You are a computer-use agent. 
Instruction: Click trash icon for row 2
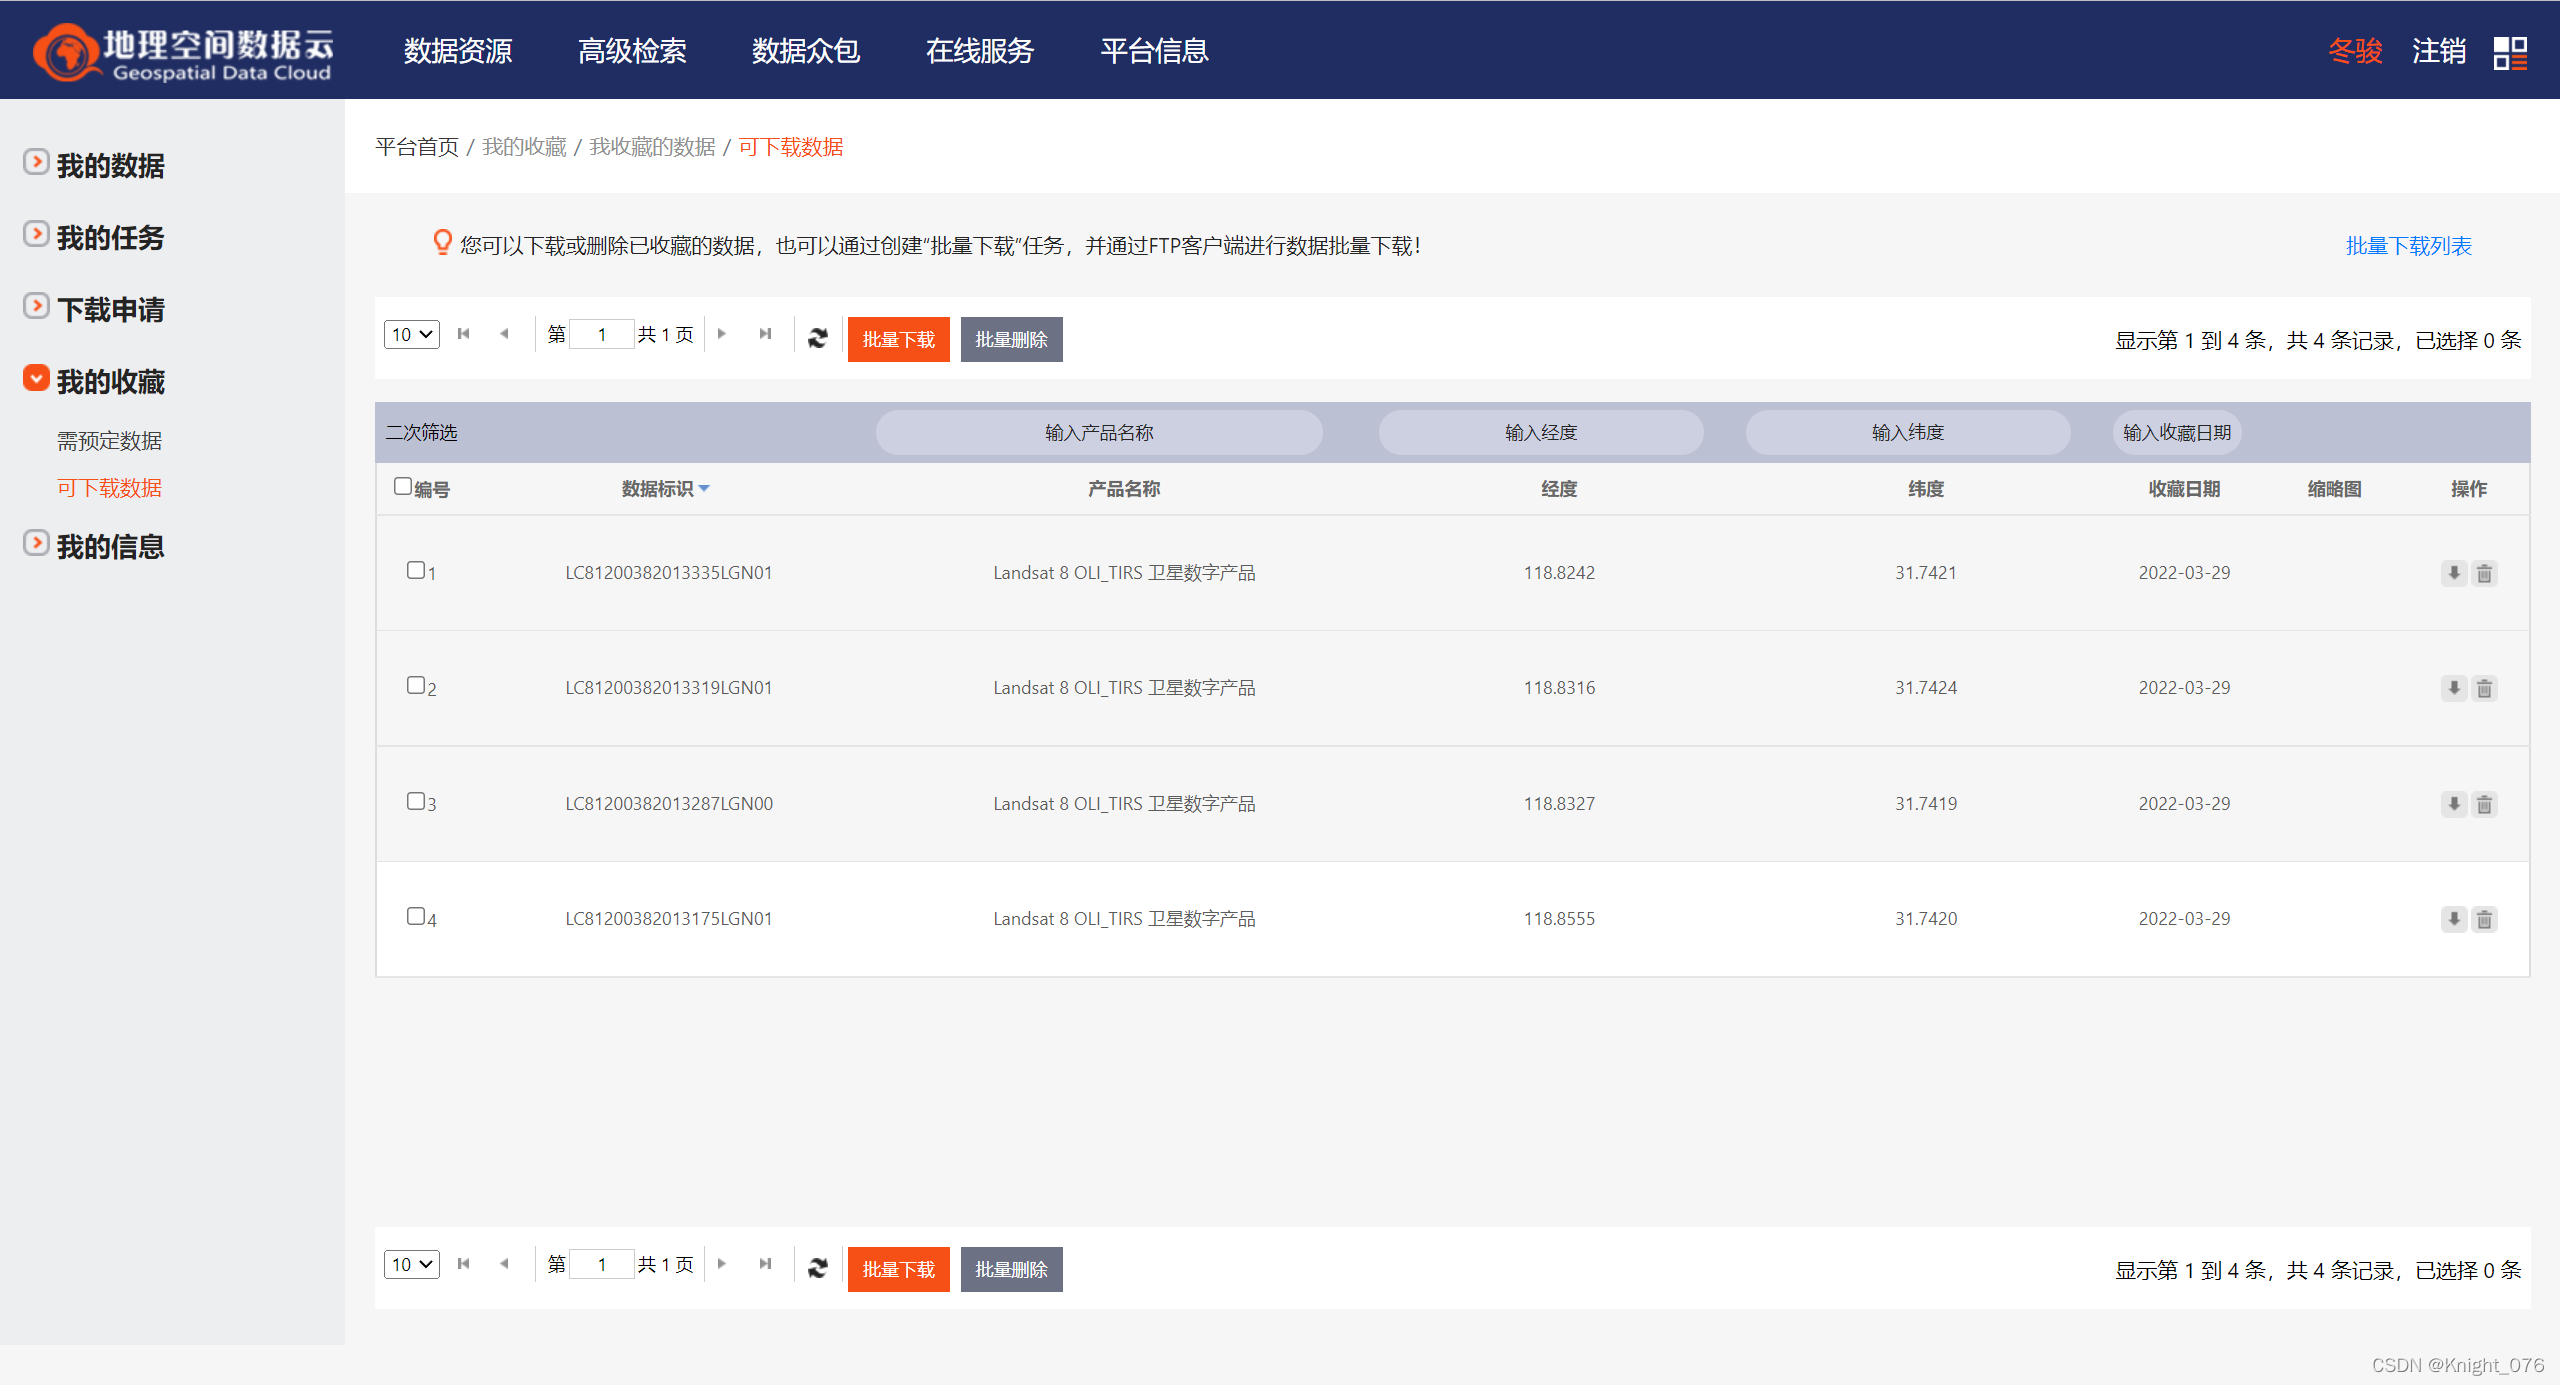coord(2484,688)
